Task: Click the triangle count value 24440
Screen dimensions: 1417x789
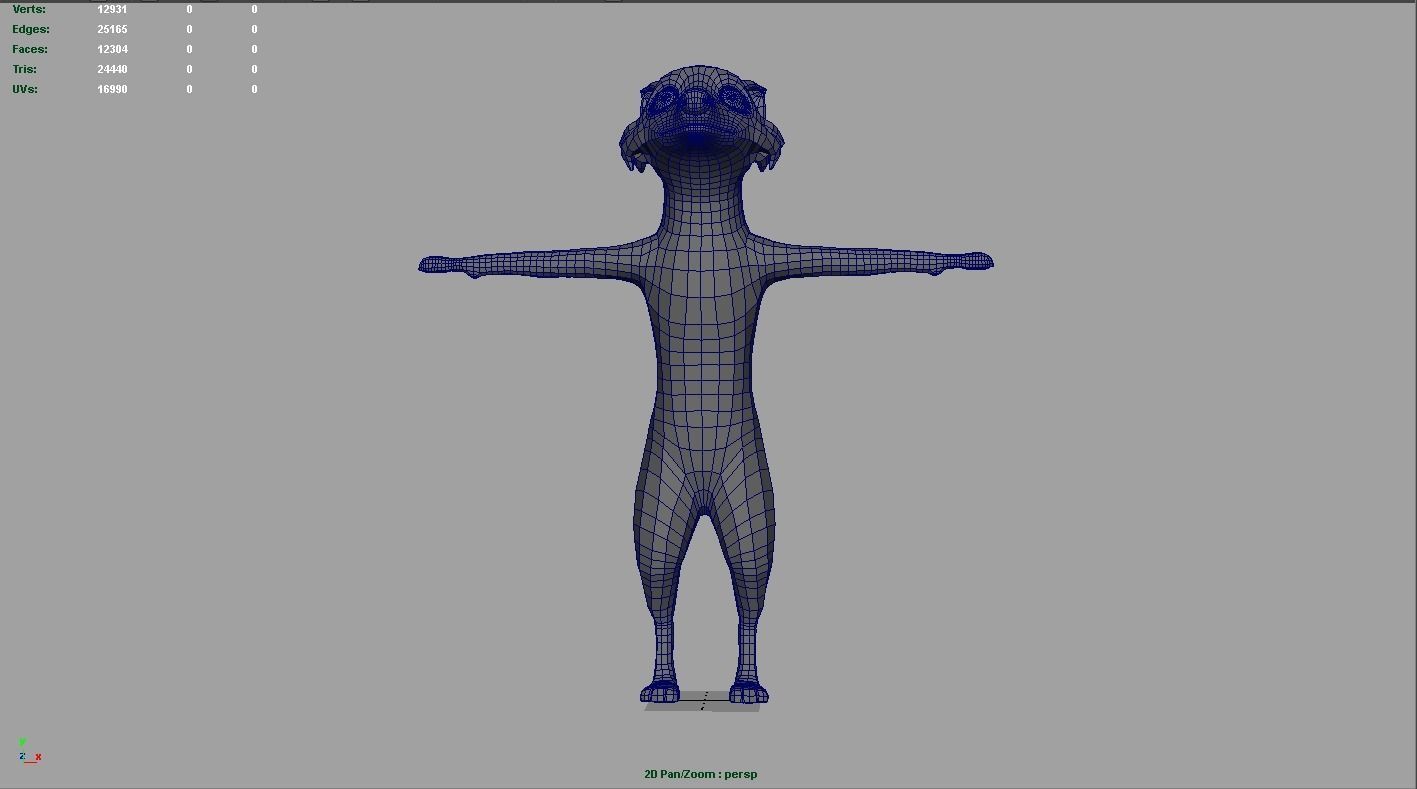Action: [112, 69]
